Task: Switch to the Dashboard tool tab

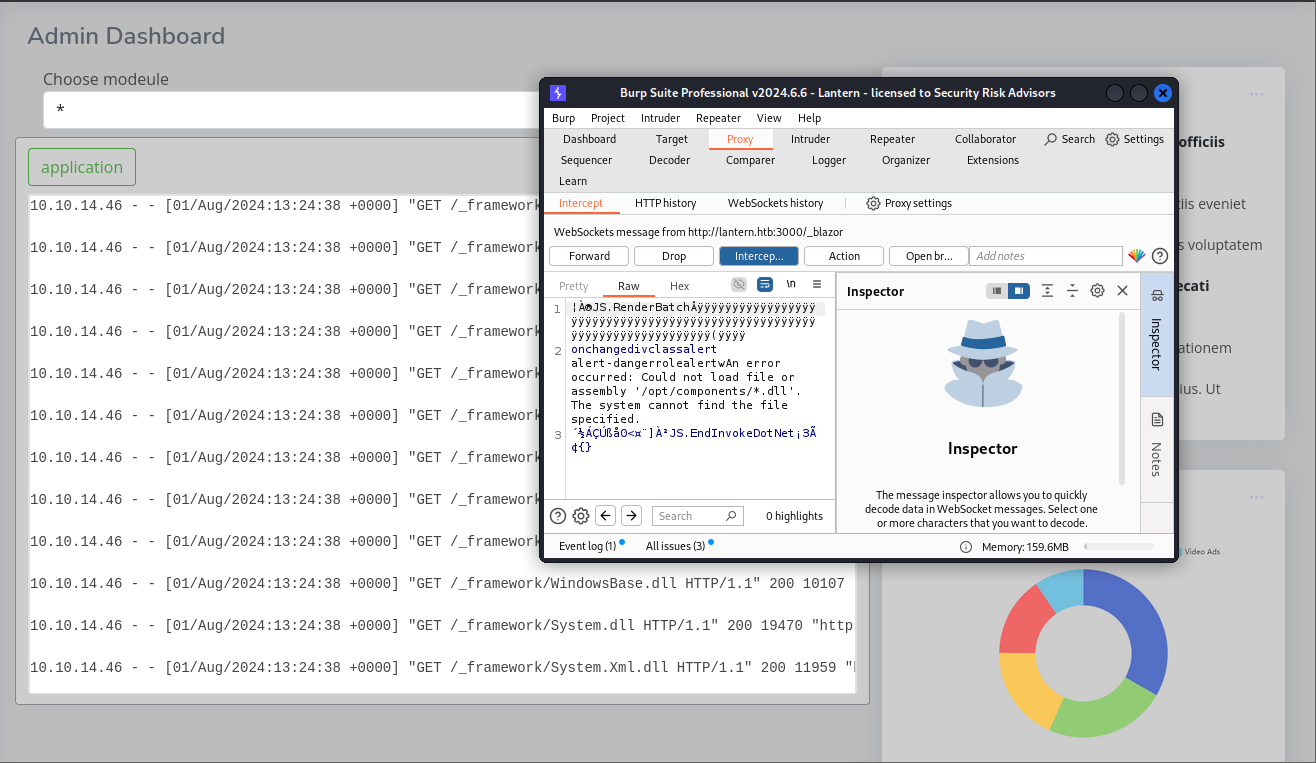Action: click(589, 139)
